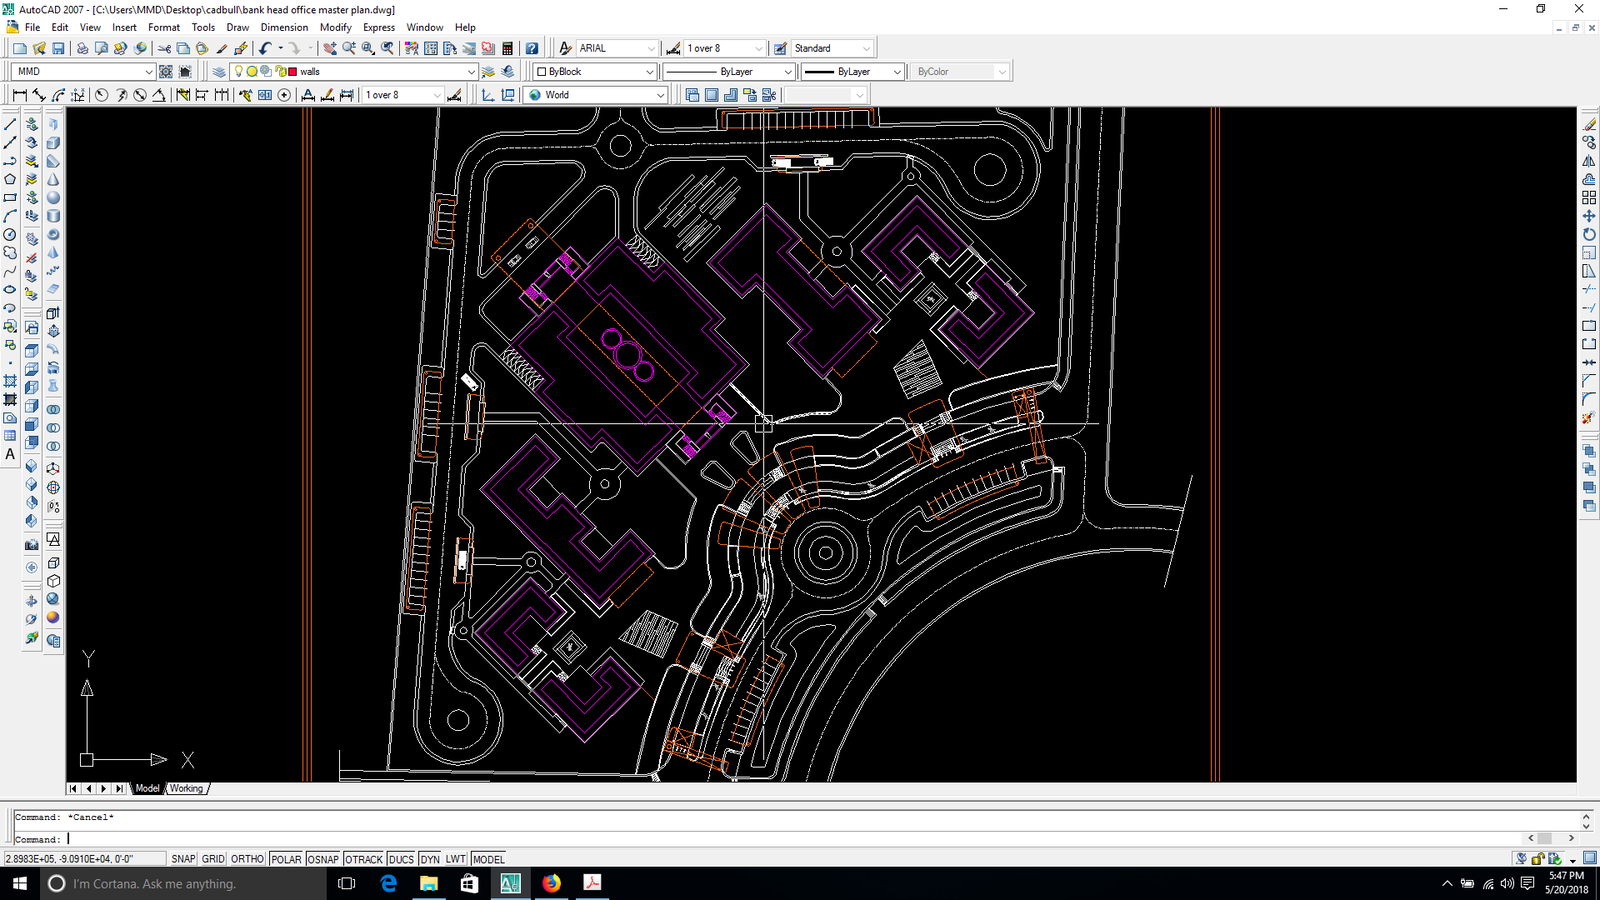Select the Line tool in the Draw toolbar
The height and width of the screenshot is (900, 1600).
[10, 124]
